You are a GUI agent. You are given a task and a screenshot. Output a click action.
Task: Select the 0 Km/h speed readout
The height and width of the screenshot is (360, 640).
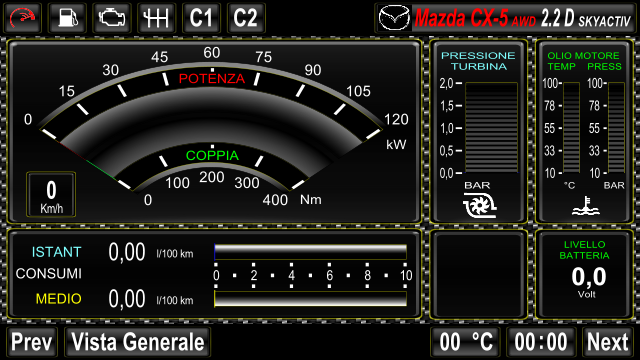click(x=51, y=194)
